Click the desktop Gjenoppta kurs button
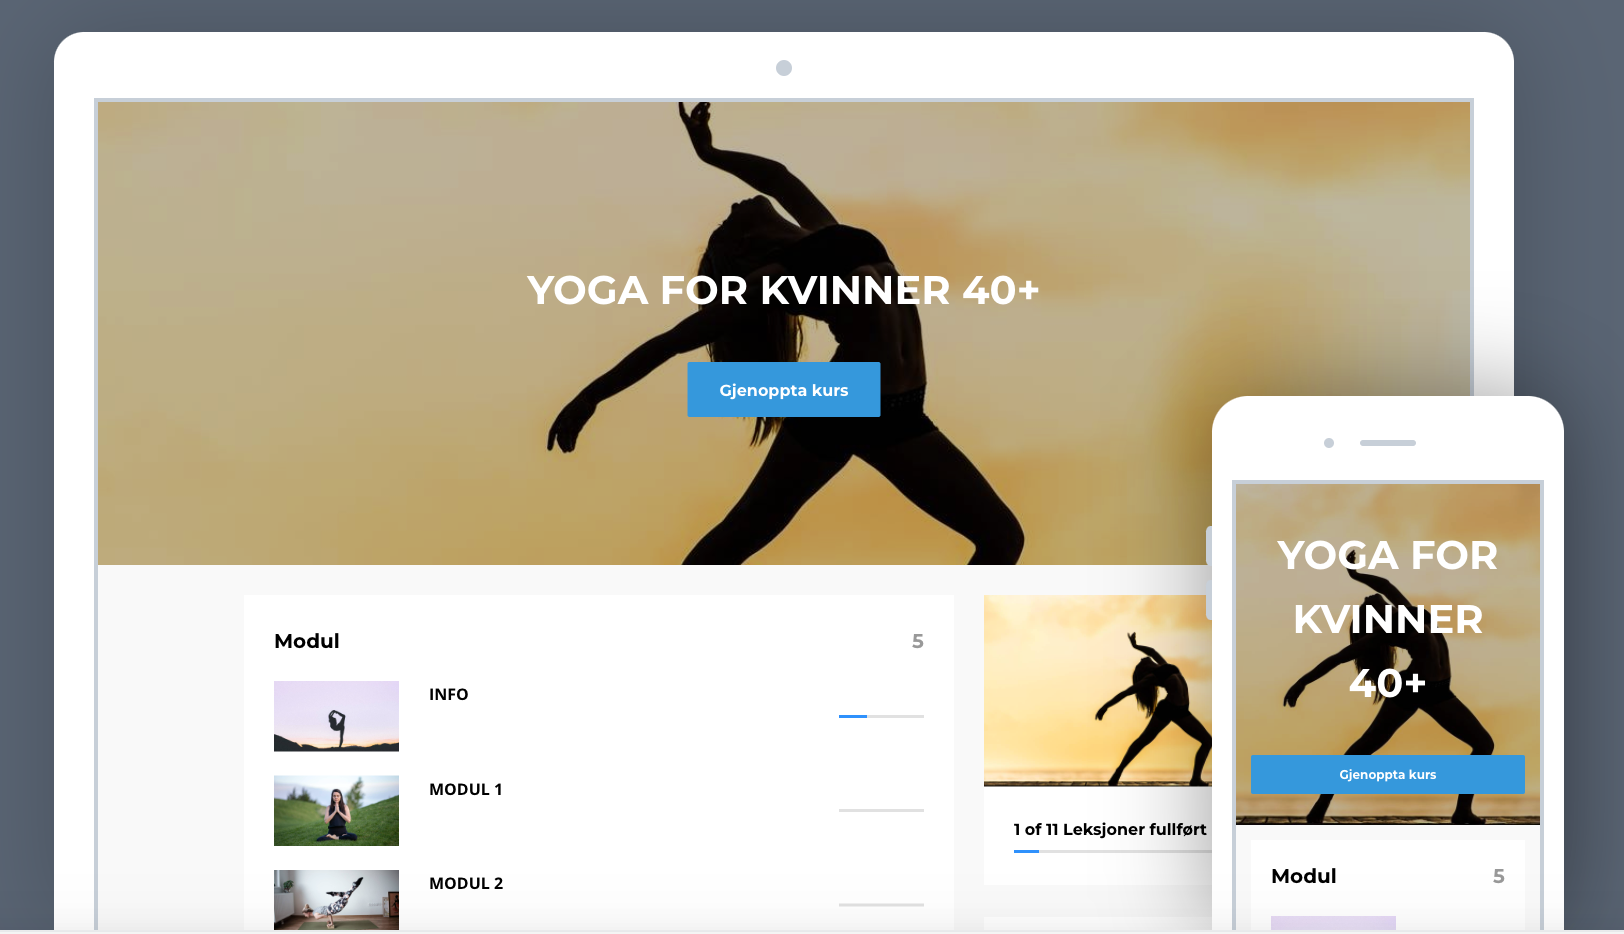1624x934 pixels. (784, 390)
